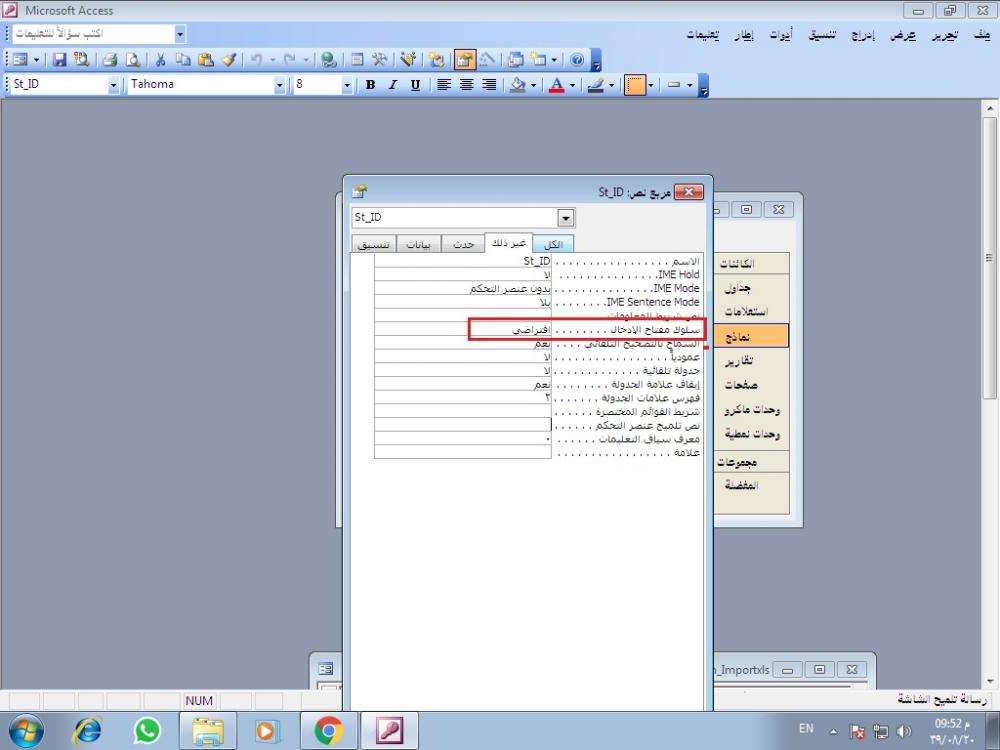Open WhatsApp from the taskbar

tap(147, 731)
